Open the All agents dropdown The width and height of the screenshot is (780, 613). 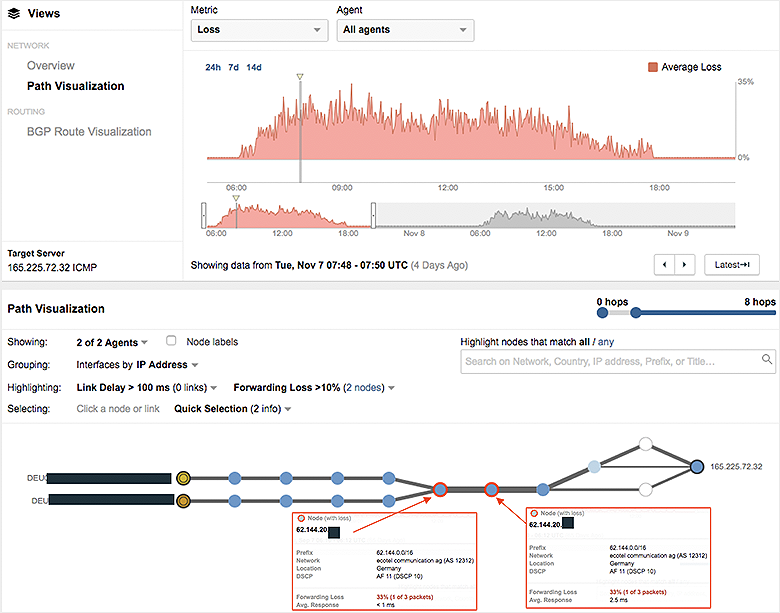point(405,30)
